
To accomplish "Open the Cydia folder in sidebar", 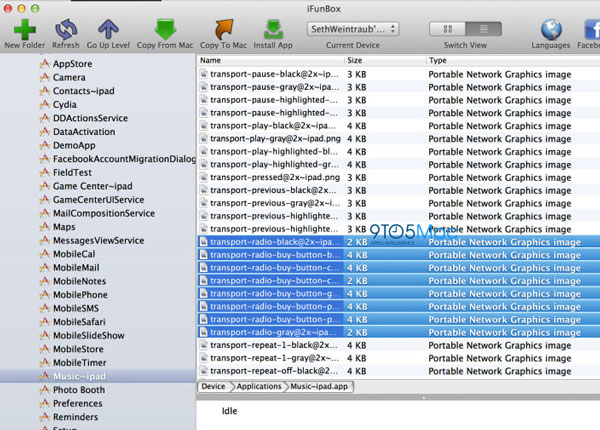I will coord(66,104).
